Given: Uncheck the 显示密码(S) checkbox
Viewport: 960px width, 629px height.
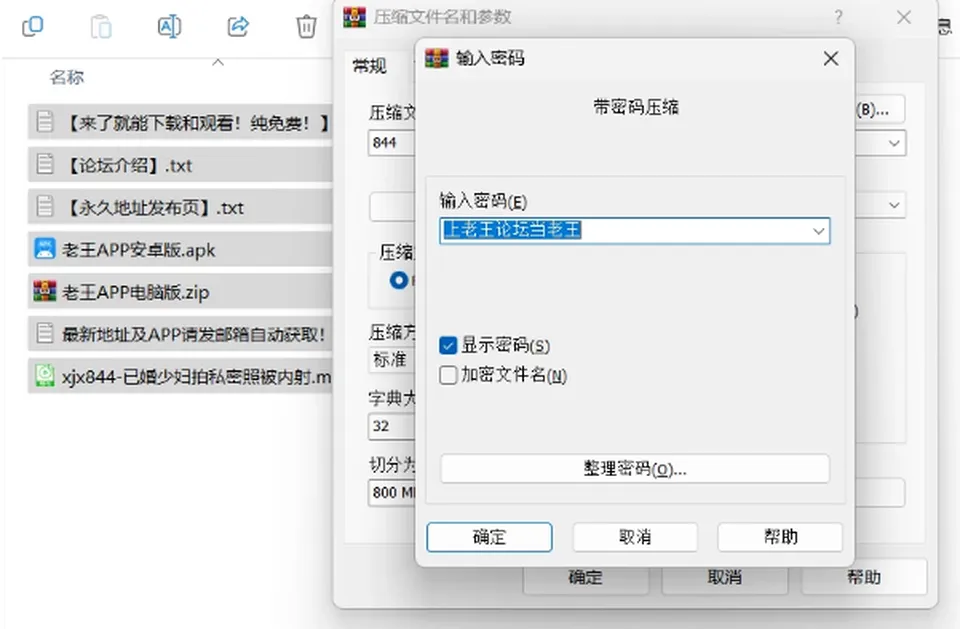Looking at the screenshot, I should click(448, 345).
